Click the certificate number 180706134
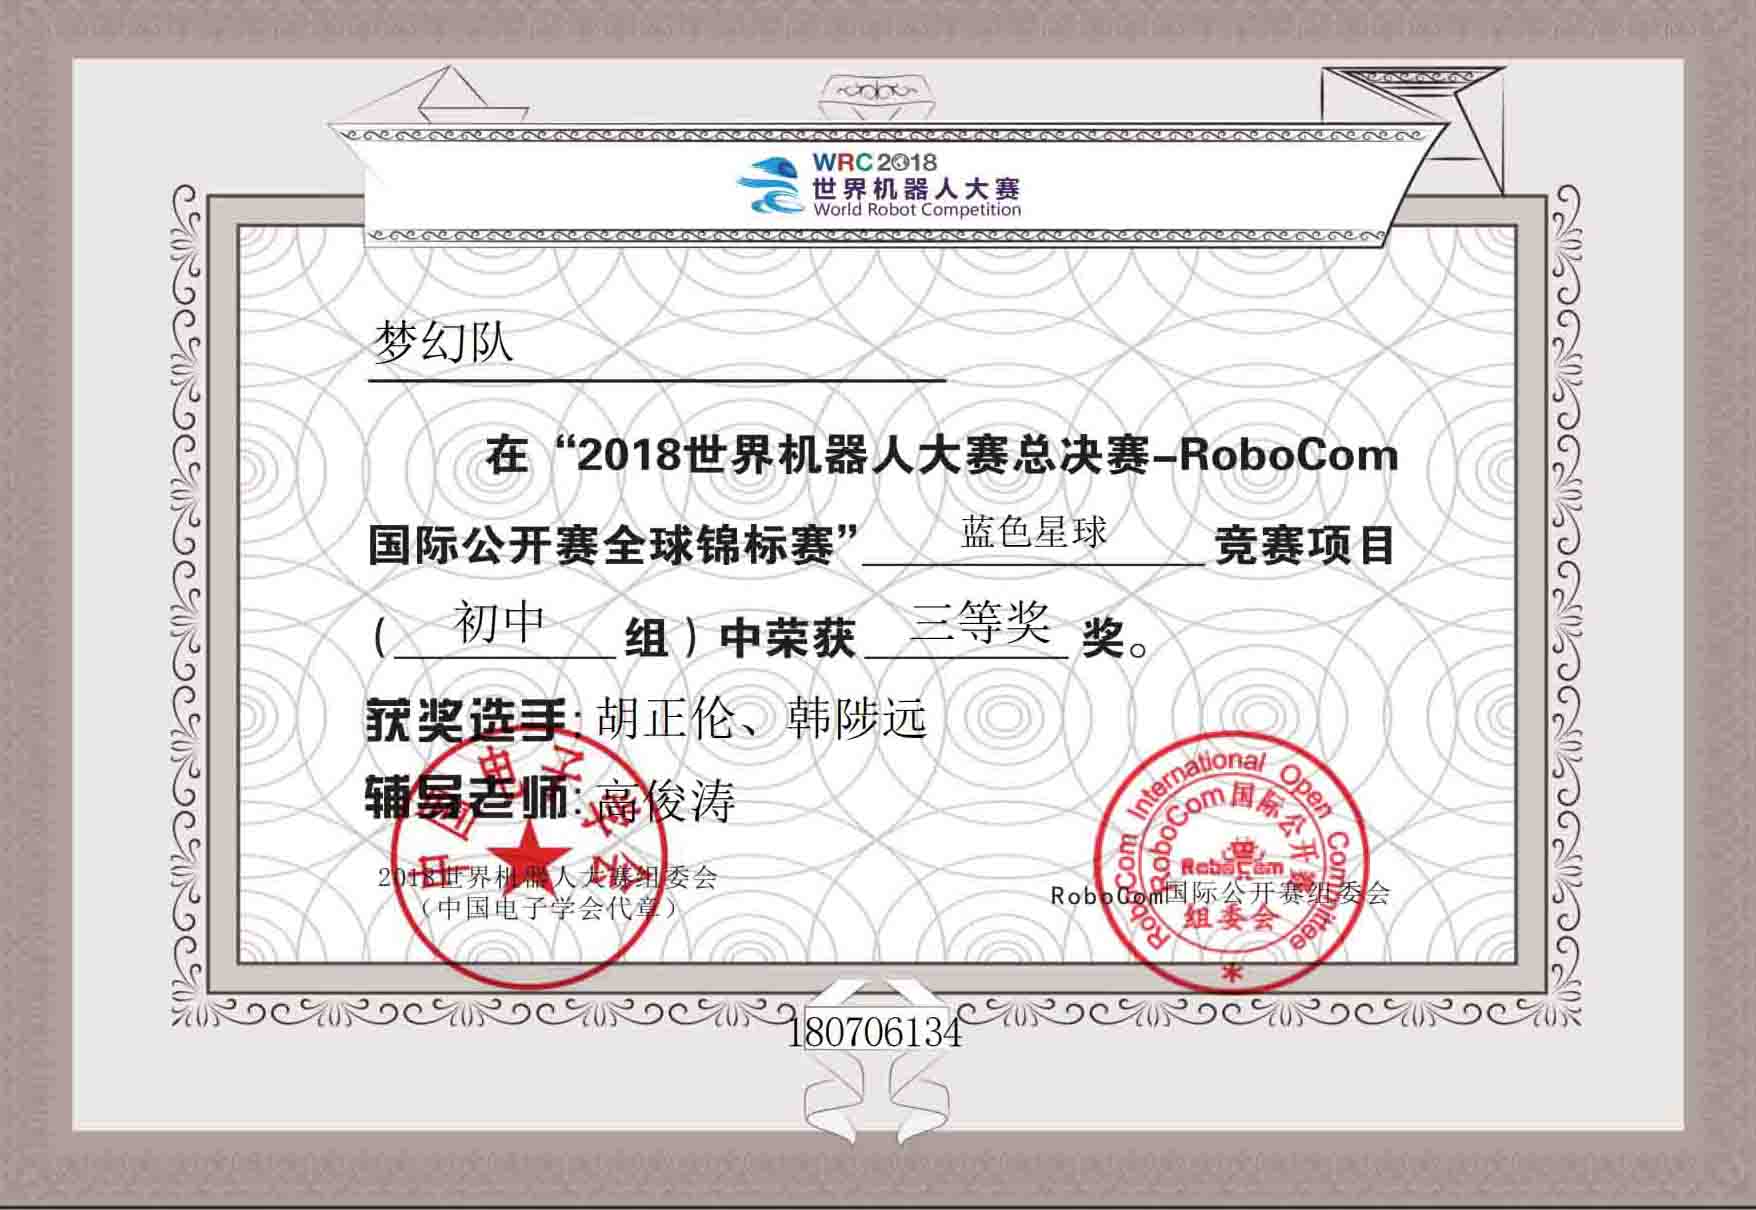Image resolution: width=1756 pixels, height=1210 pixels. tap(875, 1031)
